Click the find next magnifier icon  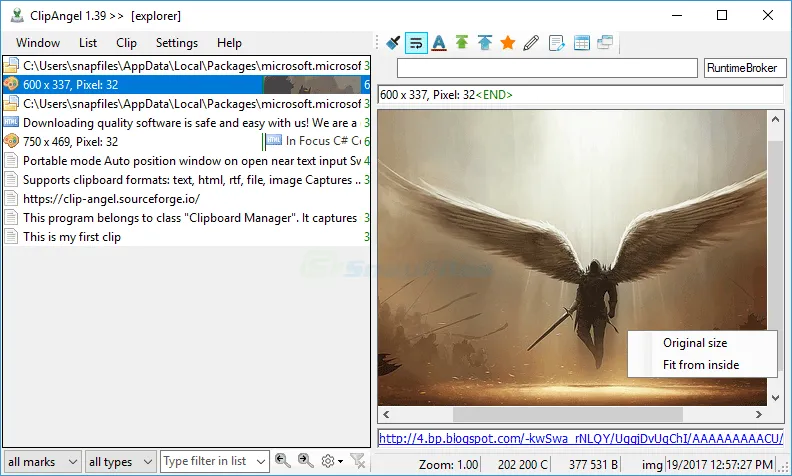[306, 460]
